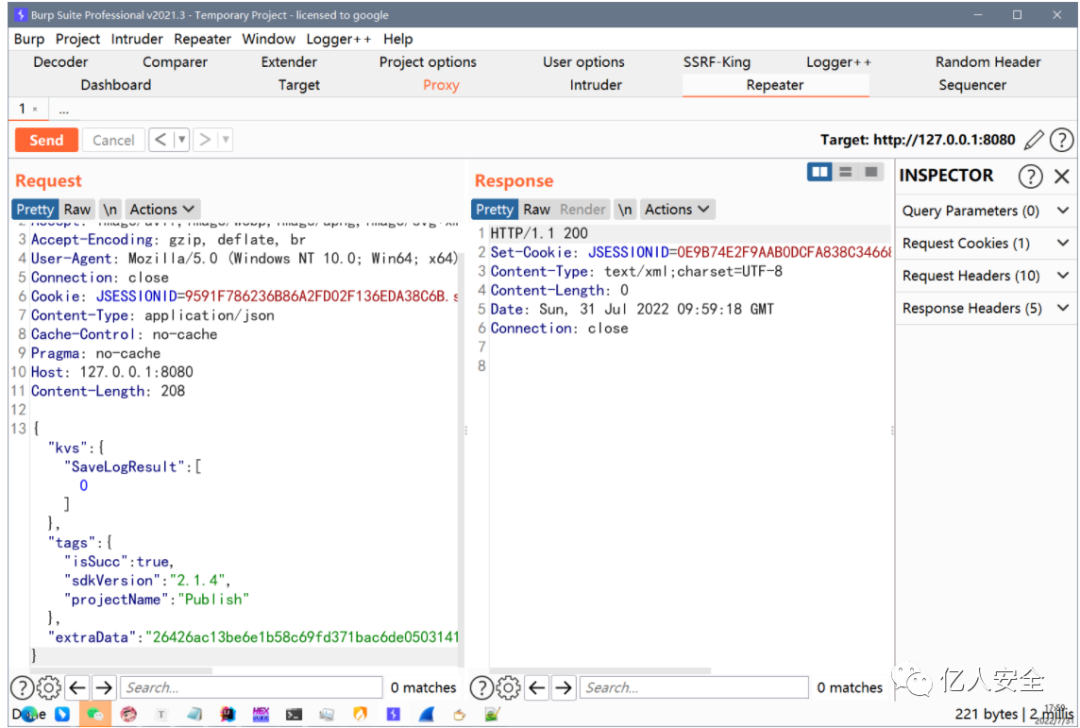
Task: Open Response search settings gear
Action: (508, 687)
